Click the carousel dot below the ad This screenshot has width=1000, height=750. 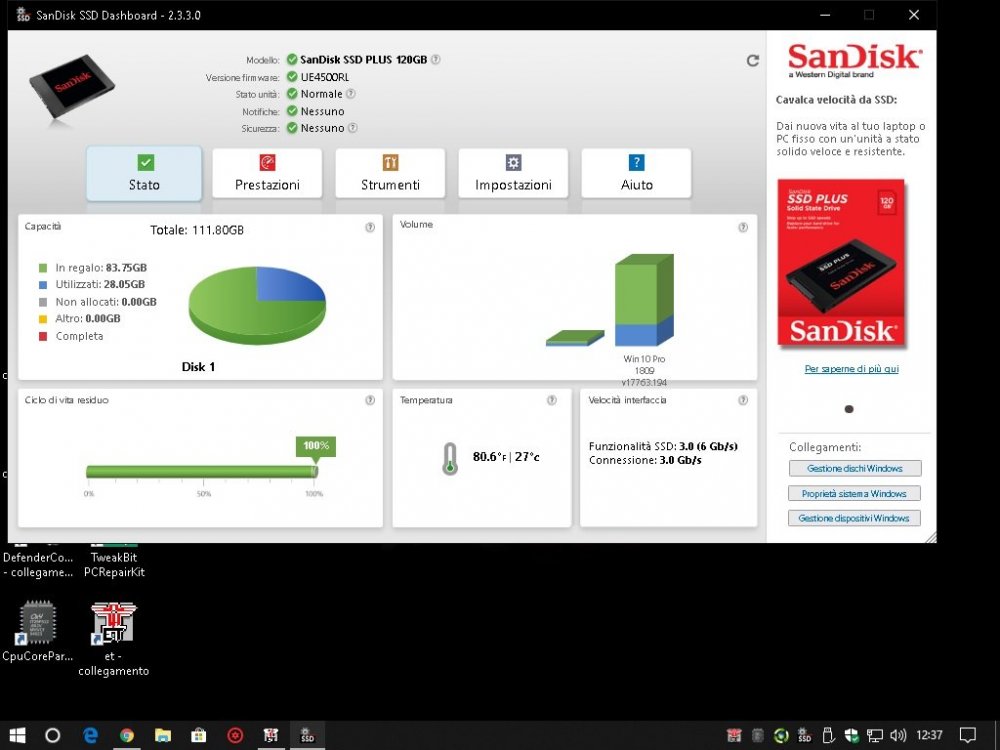pos(849,409)
